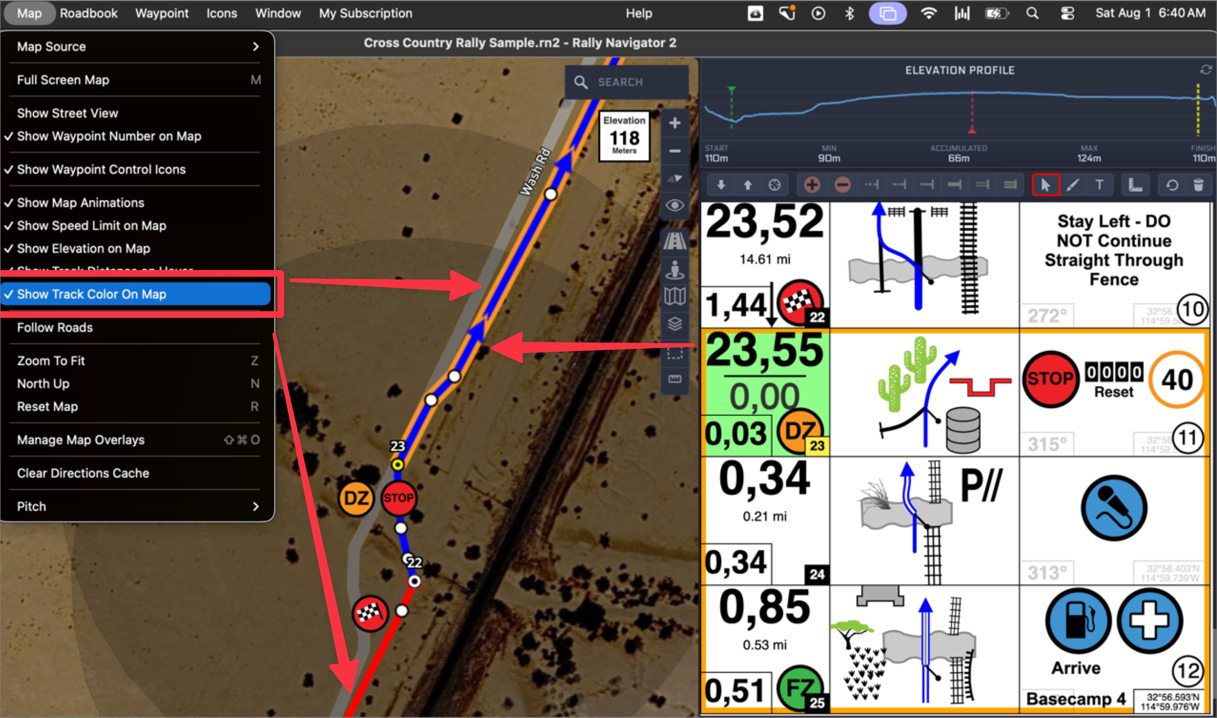1217x718 pixels.
Task: Select the paint brush tool
Action: pyautogui.click(x=1073, y=185)
